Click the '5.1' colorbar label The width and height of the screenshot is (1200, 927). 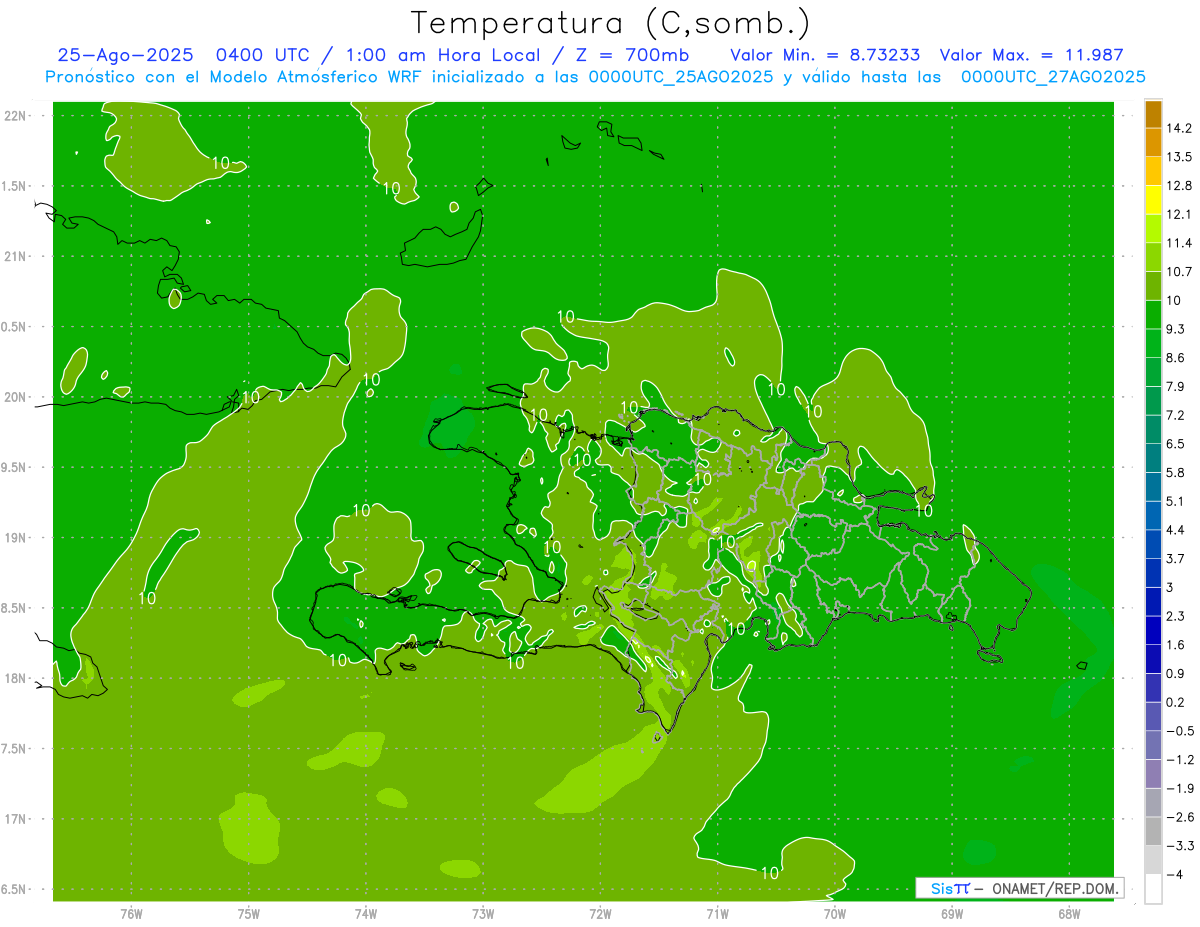coord(1176,501)
